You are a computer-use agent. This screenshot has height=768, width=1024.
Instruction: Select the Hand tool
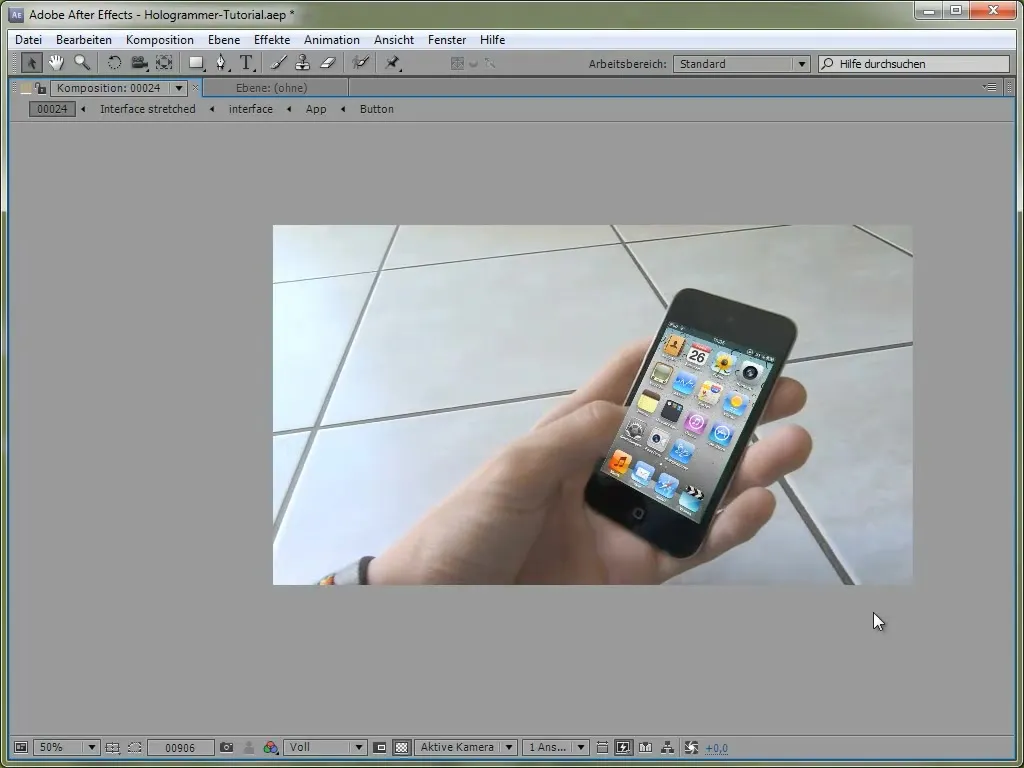click(56, 63)
